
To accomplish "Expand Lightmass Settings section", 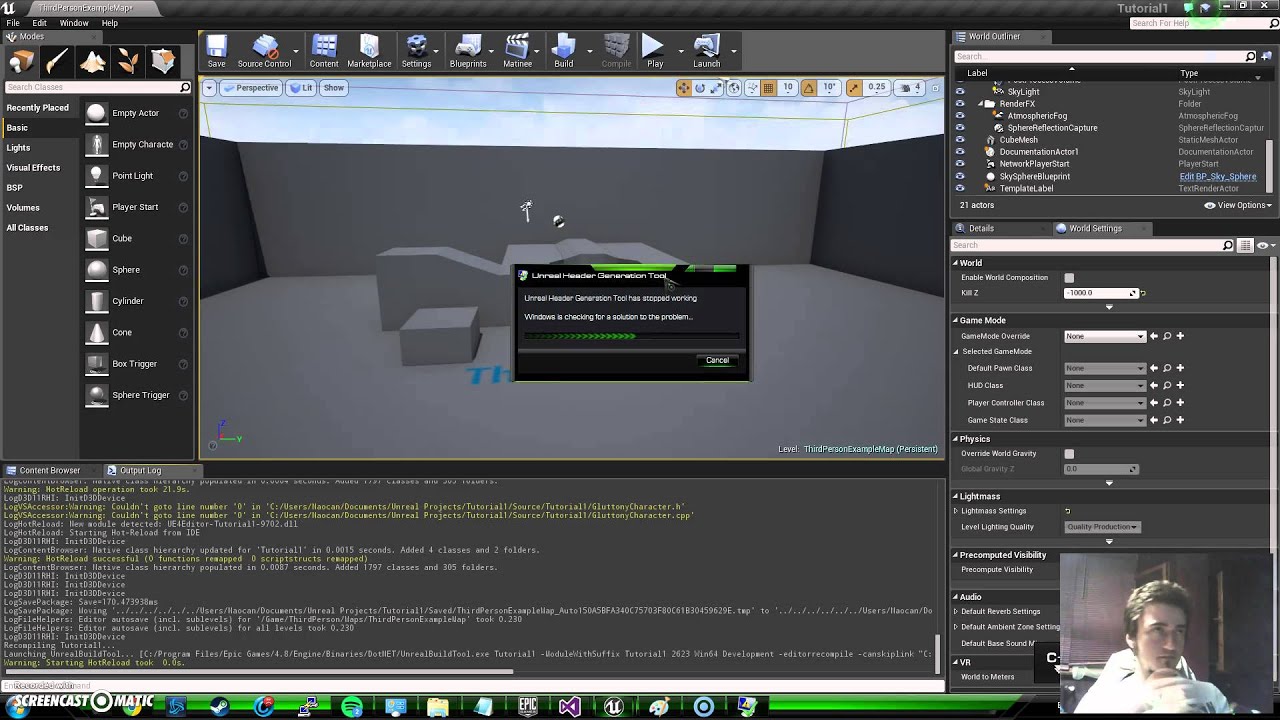I will (x=955, y=511).
